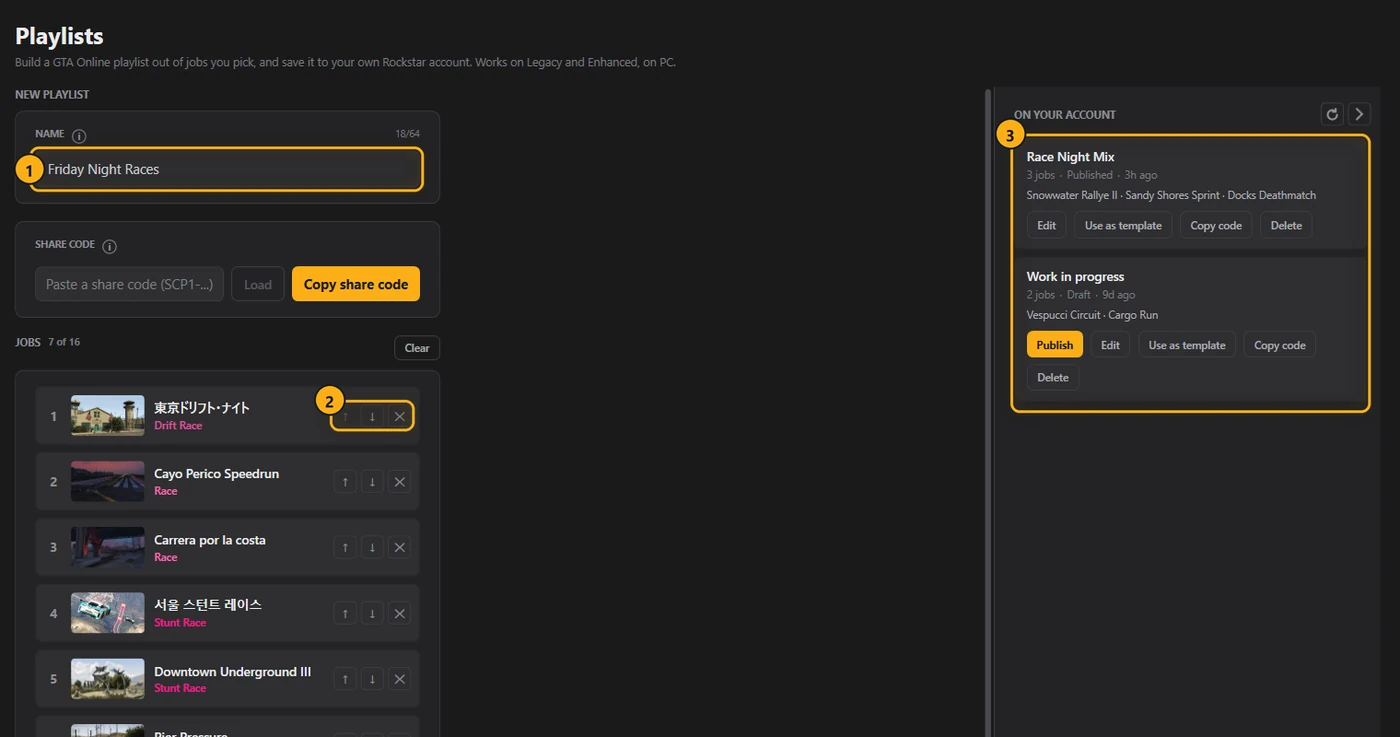Open the 서울 스턴트 레이스 thumbnail
Image resolution: width=1400 pixels, height=737 pixels.
108,614
